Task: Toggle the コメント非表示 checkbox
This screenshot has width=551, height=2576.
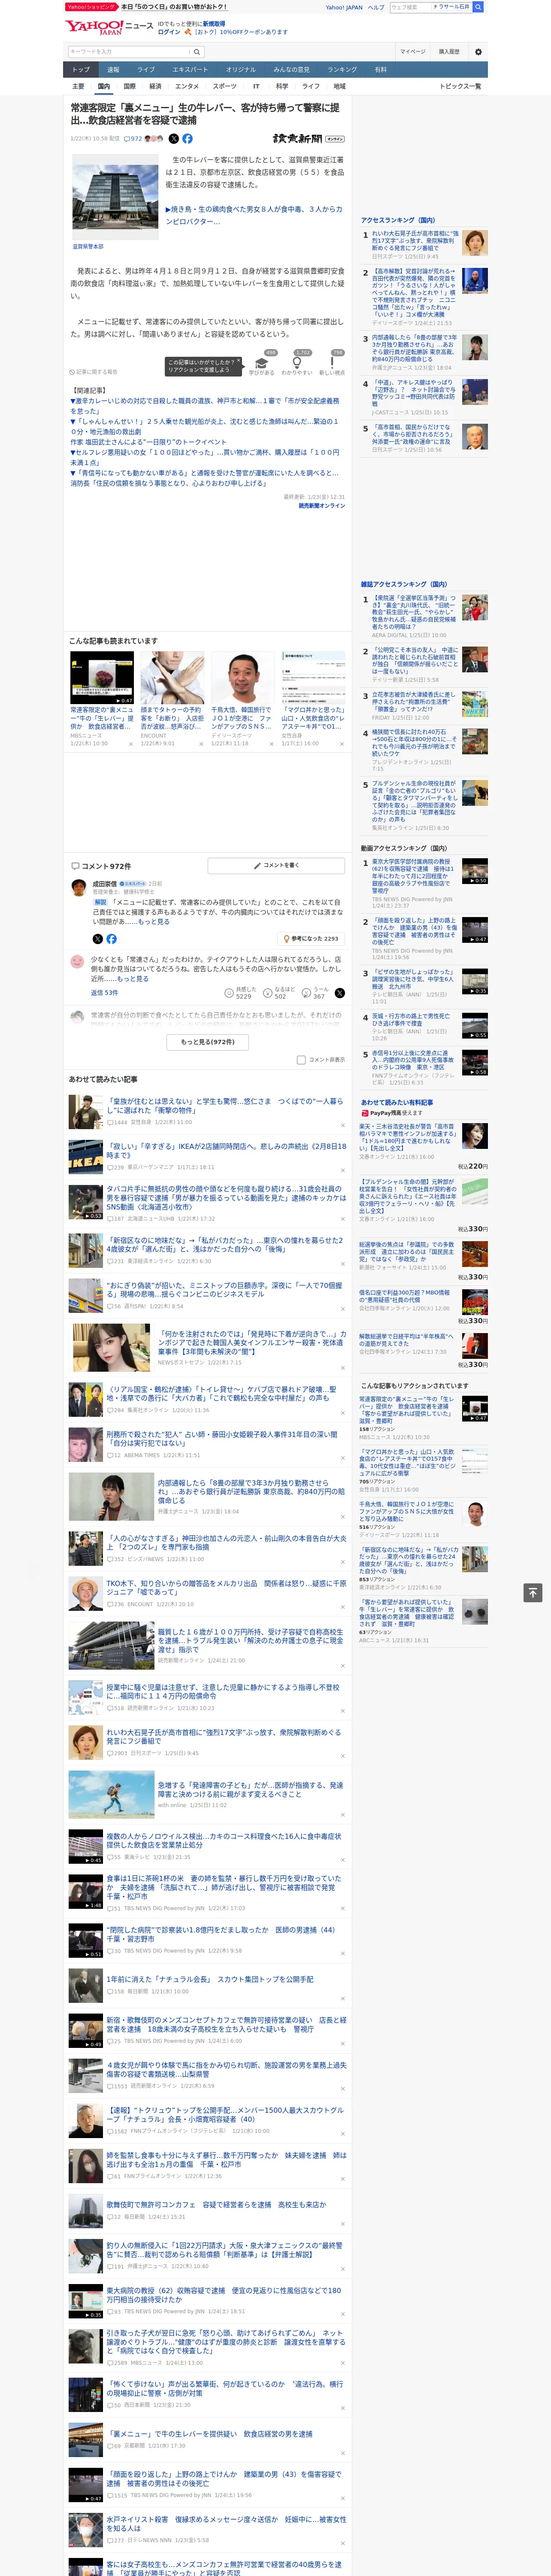Action: [x=301, y=1060]
